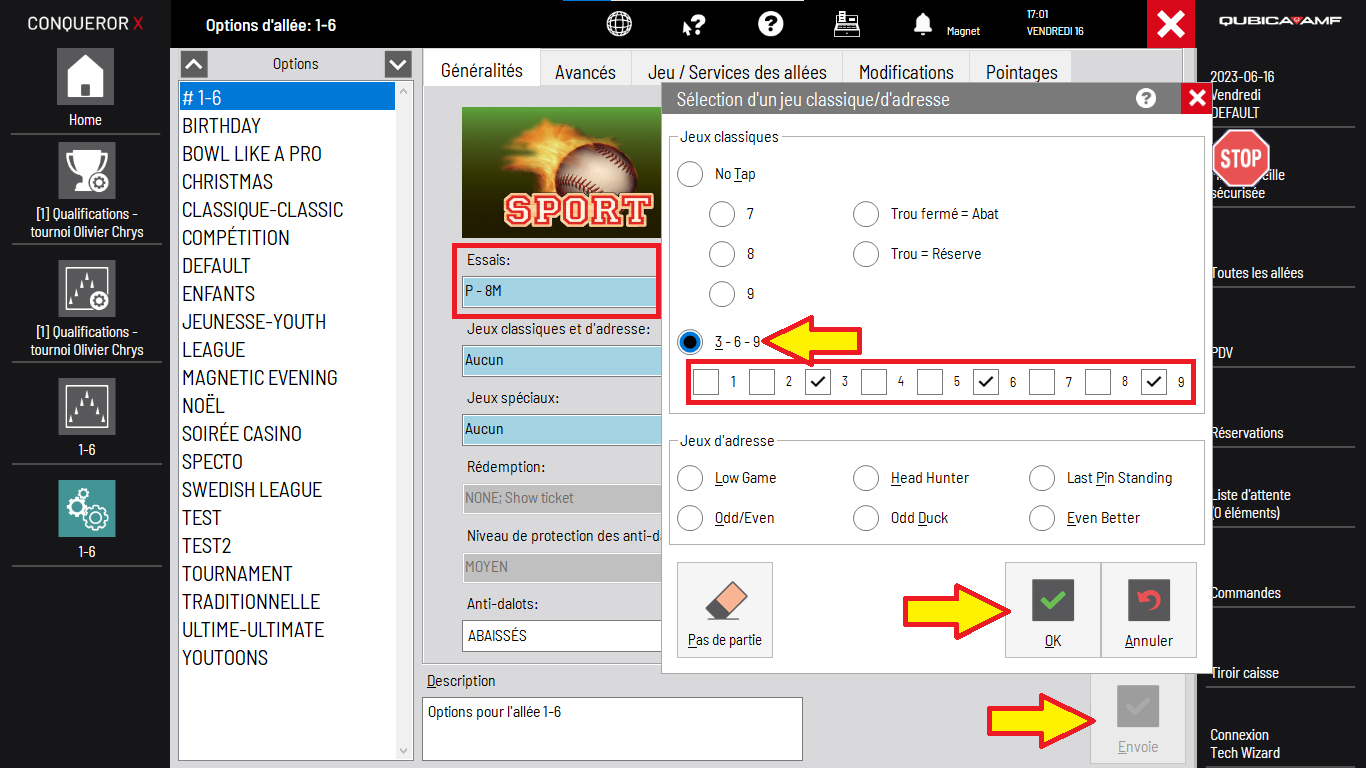This screenshot has height=768, width=1366.
Task: Open the bowling pins 1-6 lane icon
Action: [86, 406]
